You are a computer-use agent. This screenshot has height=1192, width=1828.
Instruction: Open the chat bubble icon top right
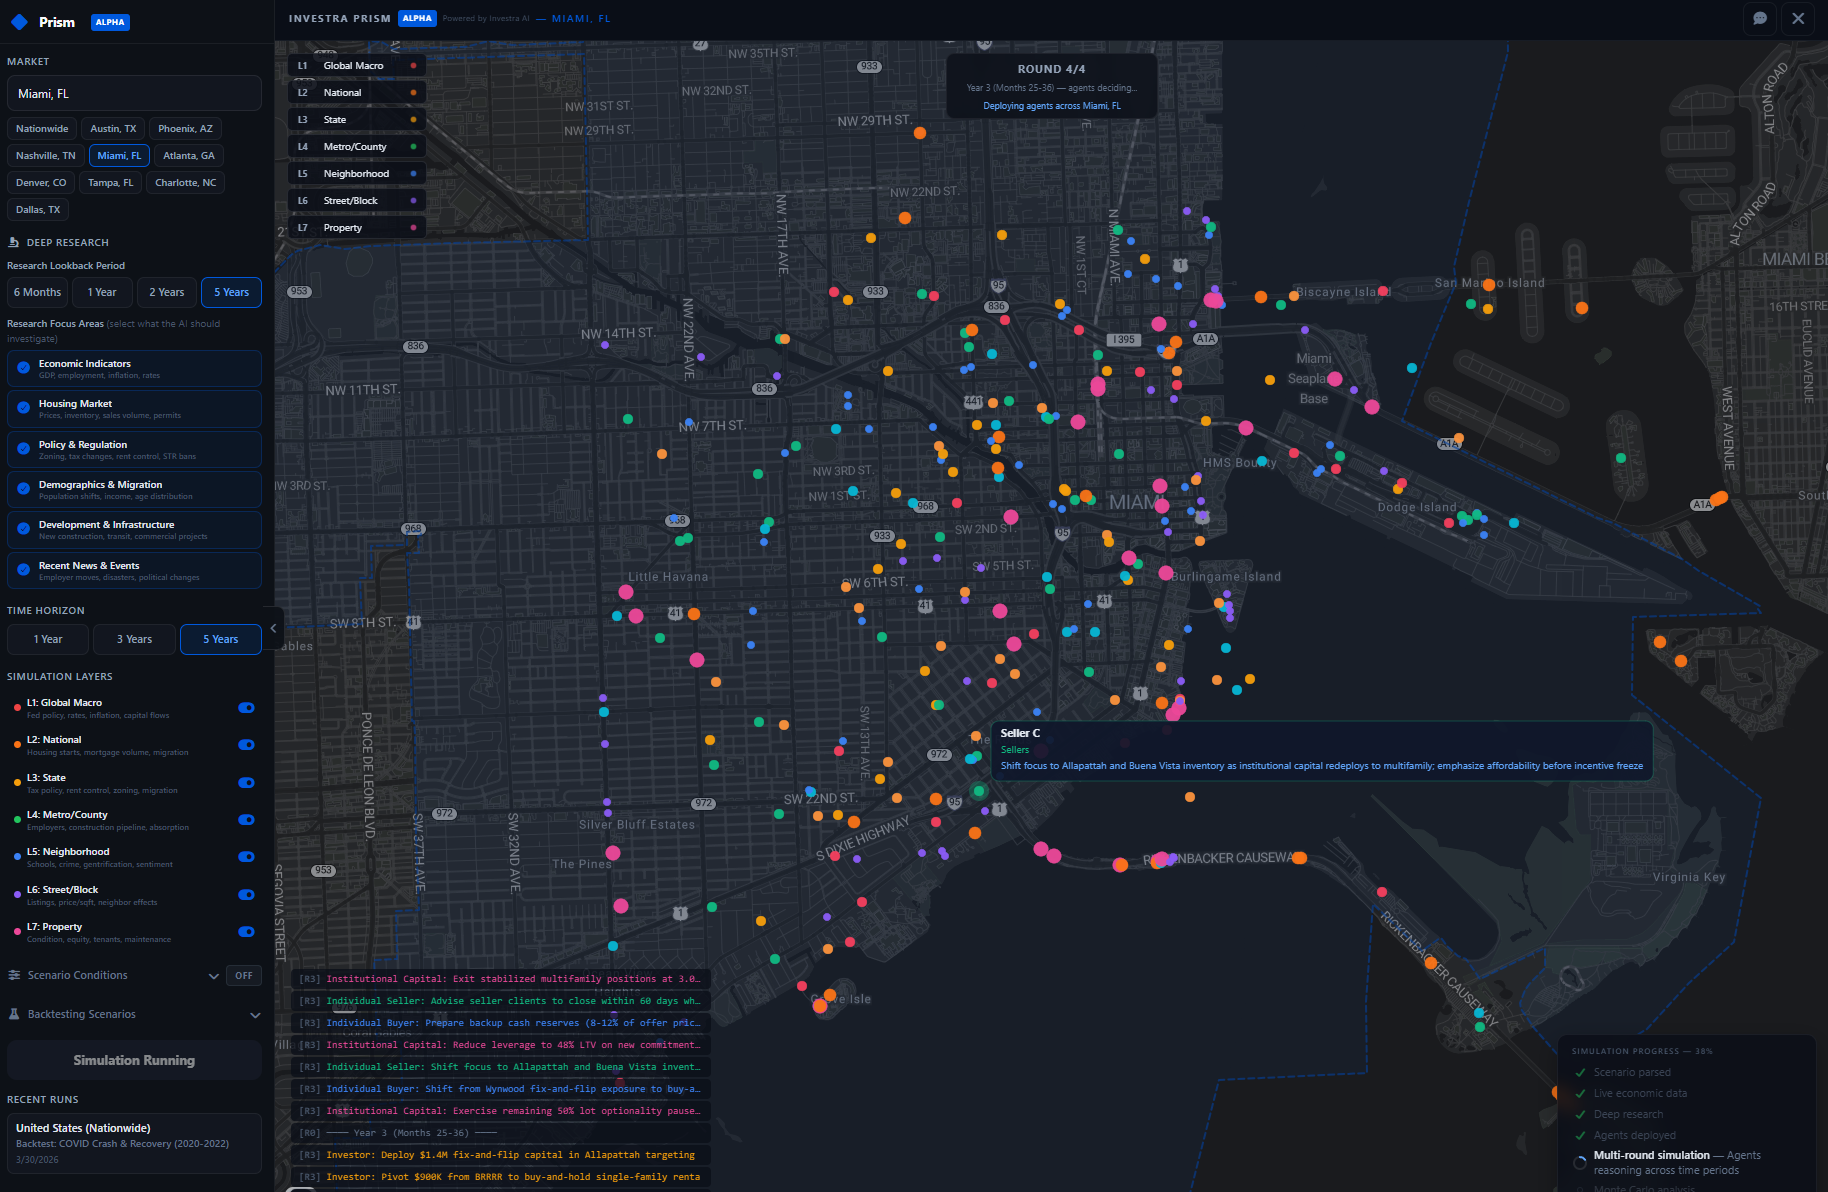click(x=1759, y=19)
